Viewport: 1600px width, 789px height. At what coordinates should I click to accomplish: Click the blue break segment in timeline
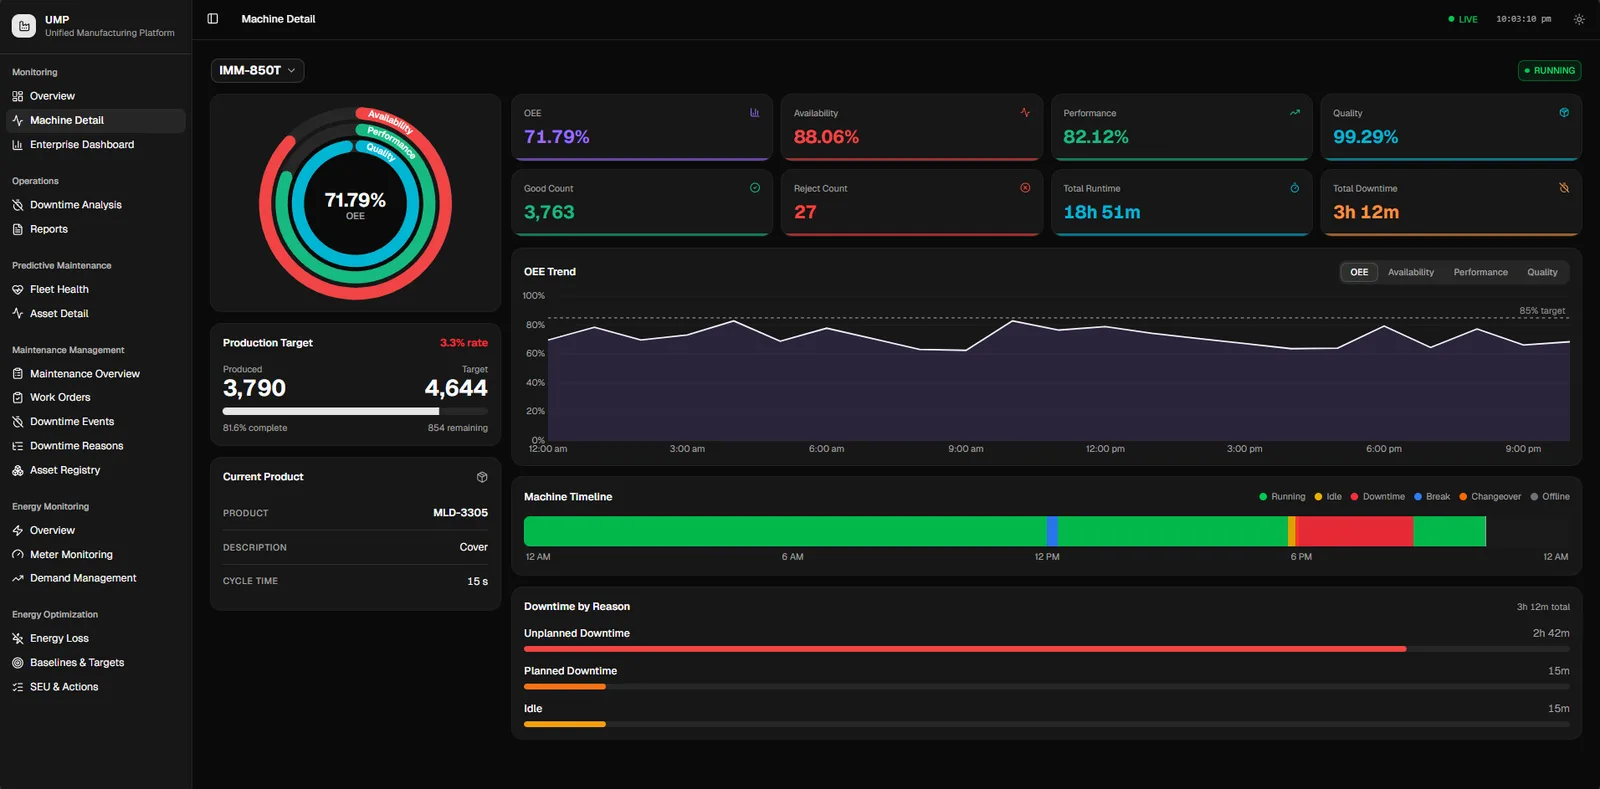point(1052,531)
